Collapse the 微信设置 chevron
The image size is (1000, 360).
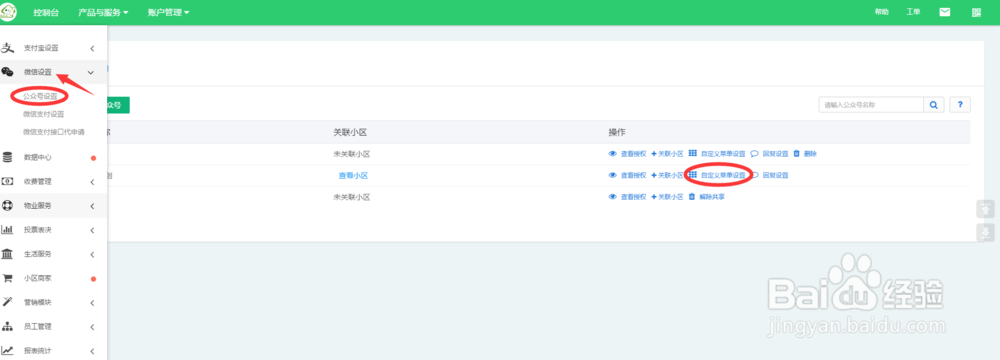click(x=91, y=73)
